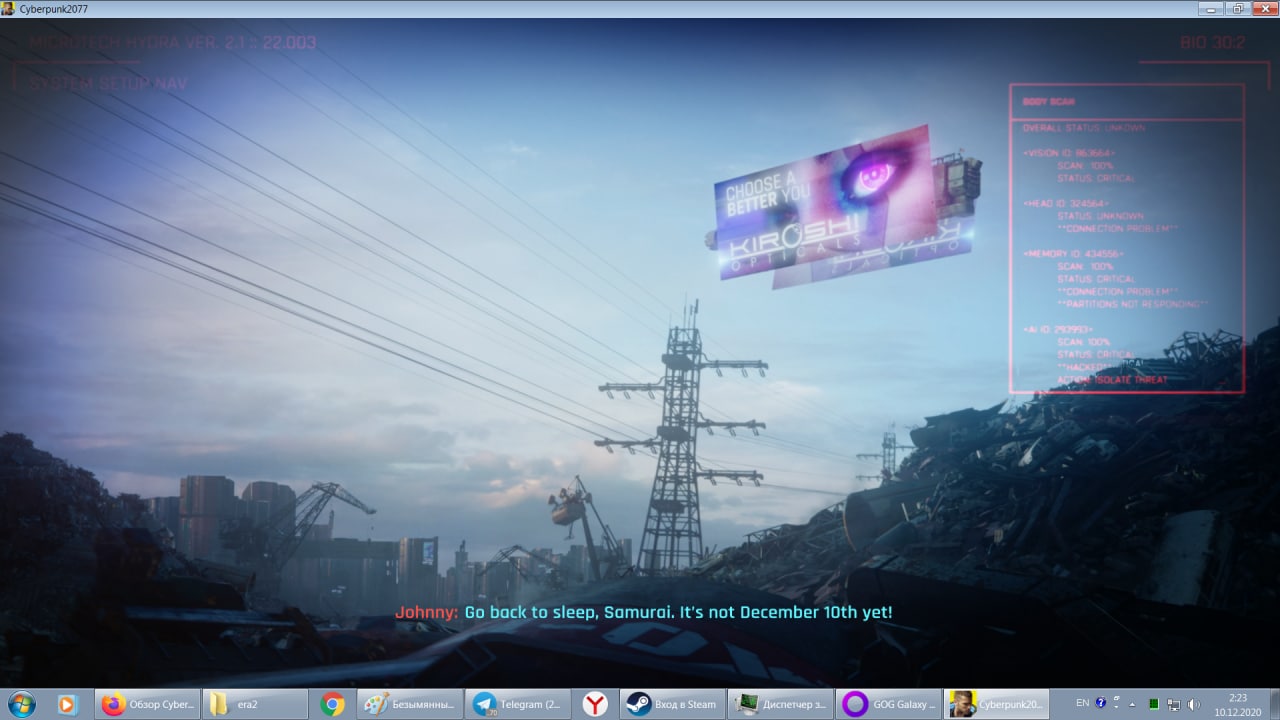Viewport: 1280px width, 720px height.
Task: Click the Cyberpunk2077 title bar icon
Action: coord(9,8)
